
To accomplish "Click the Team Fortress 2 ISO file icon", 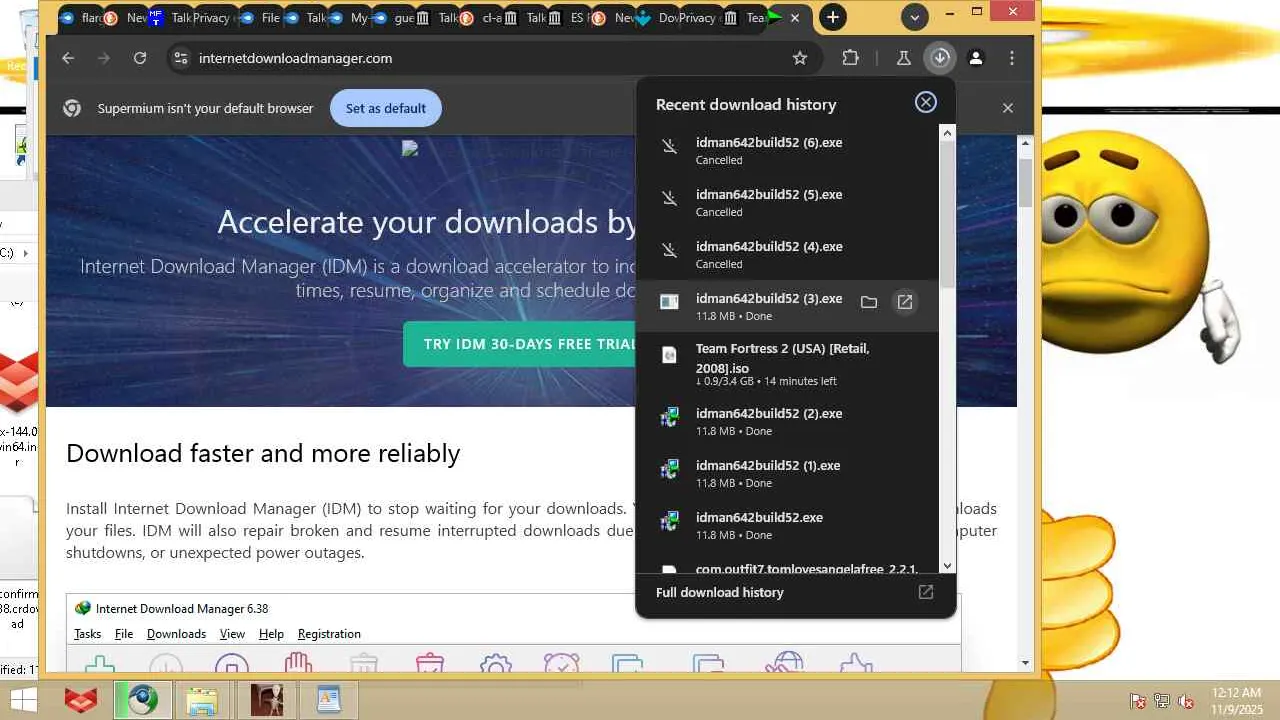I will coord(670,355).
